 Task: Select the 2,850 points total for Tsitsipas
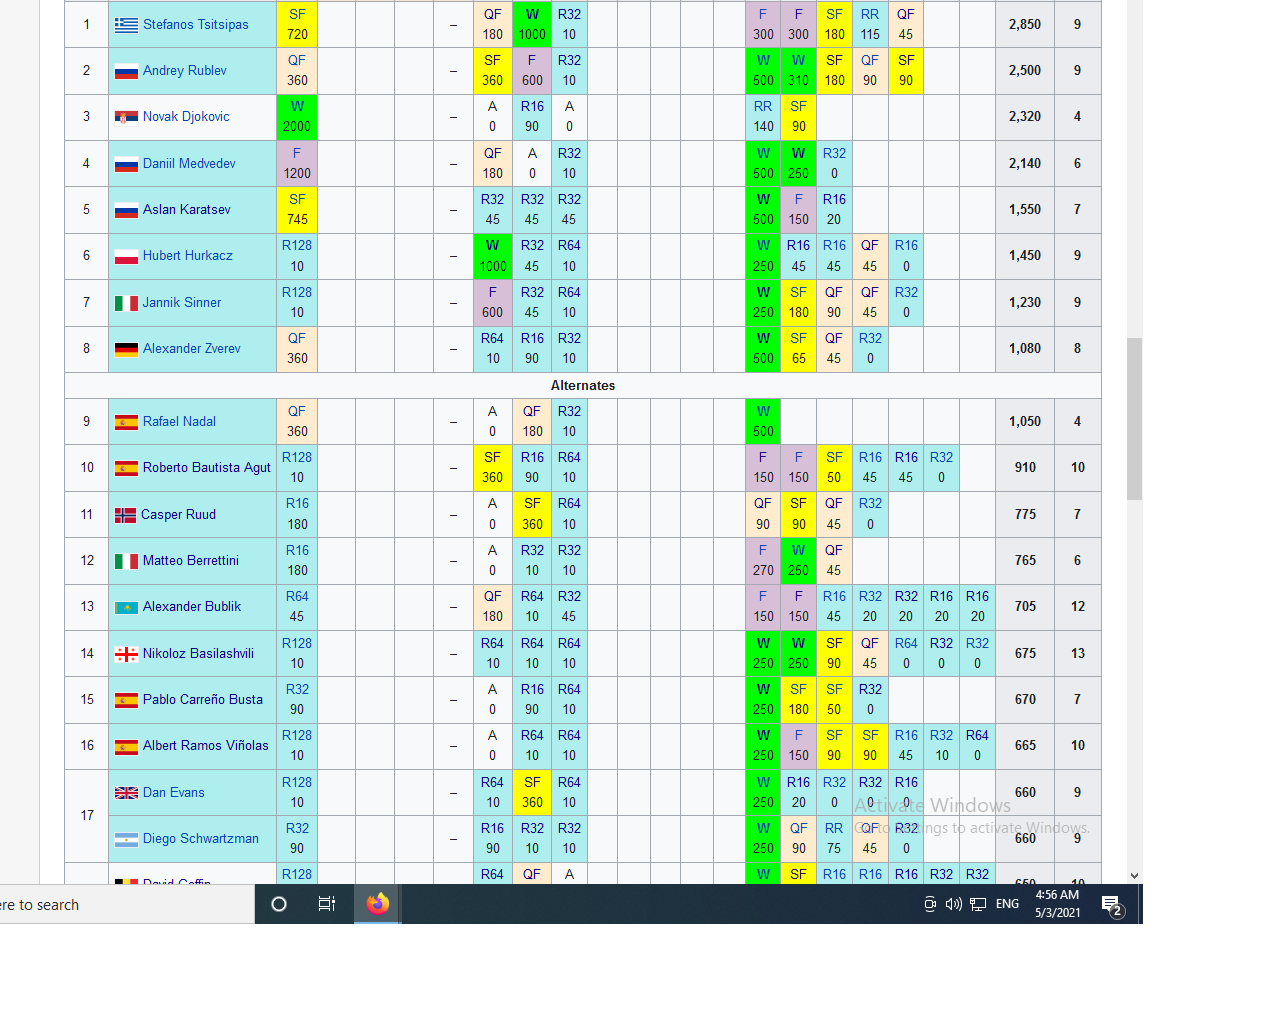(1025, 25)
